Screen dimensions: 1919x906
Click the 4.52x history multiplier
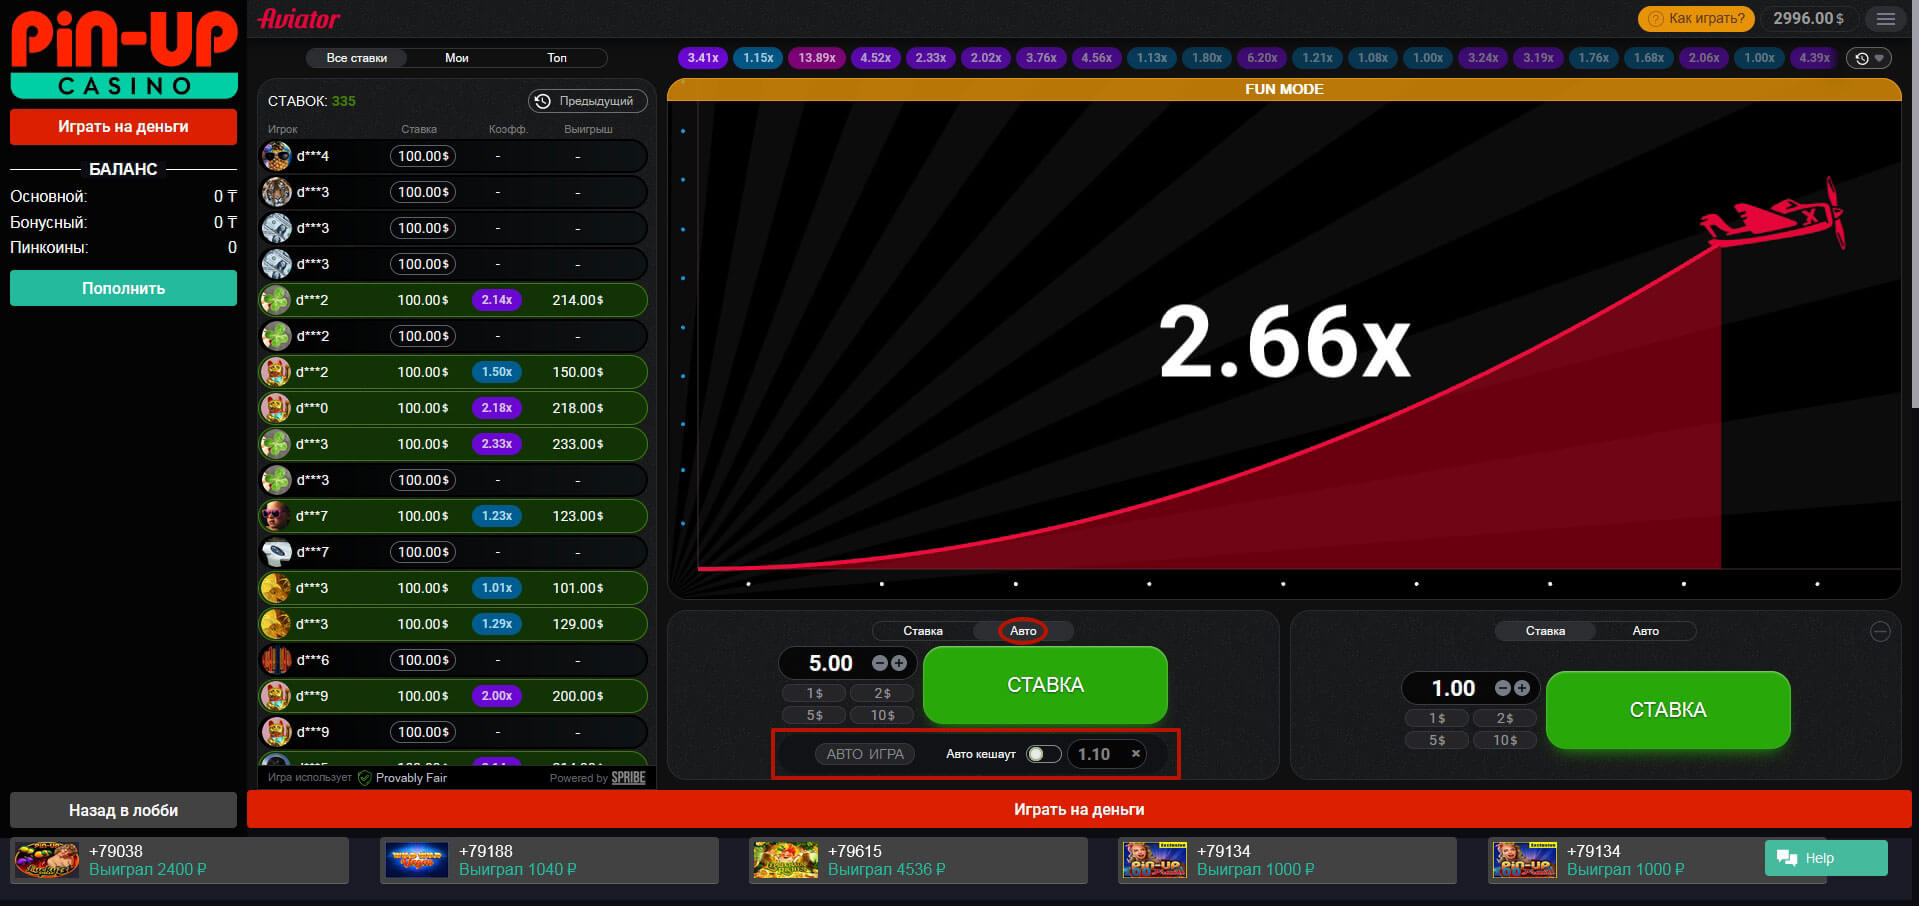pos(875,58)
